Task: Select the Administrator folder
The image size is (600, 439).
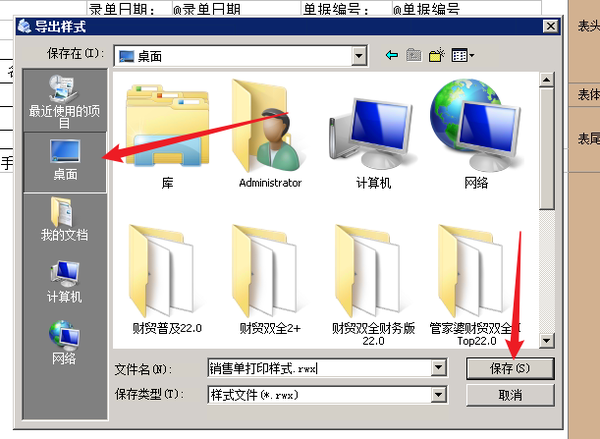Action: point(271,134)
